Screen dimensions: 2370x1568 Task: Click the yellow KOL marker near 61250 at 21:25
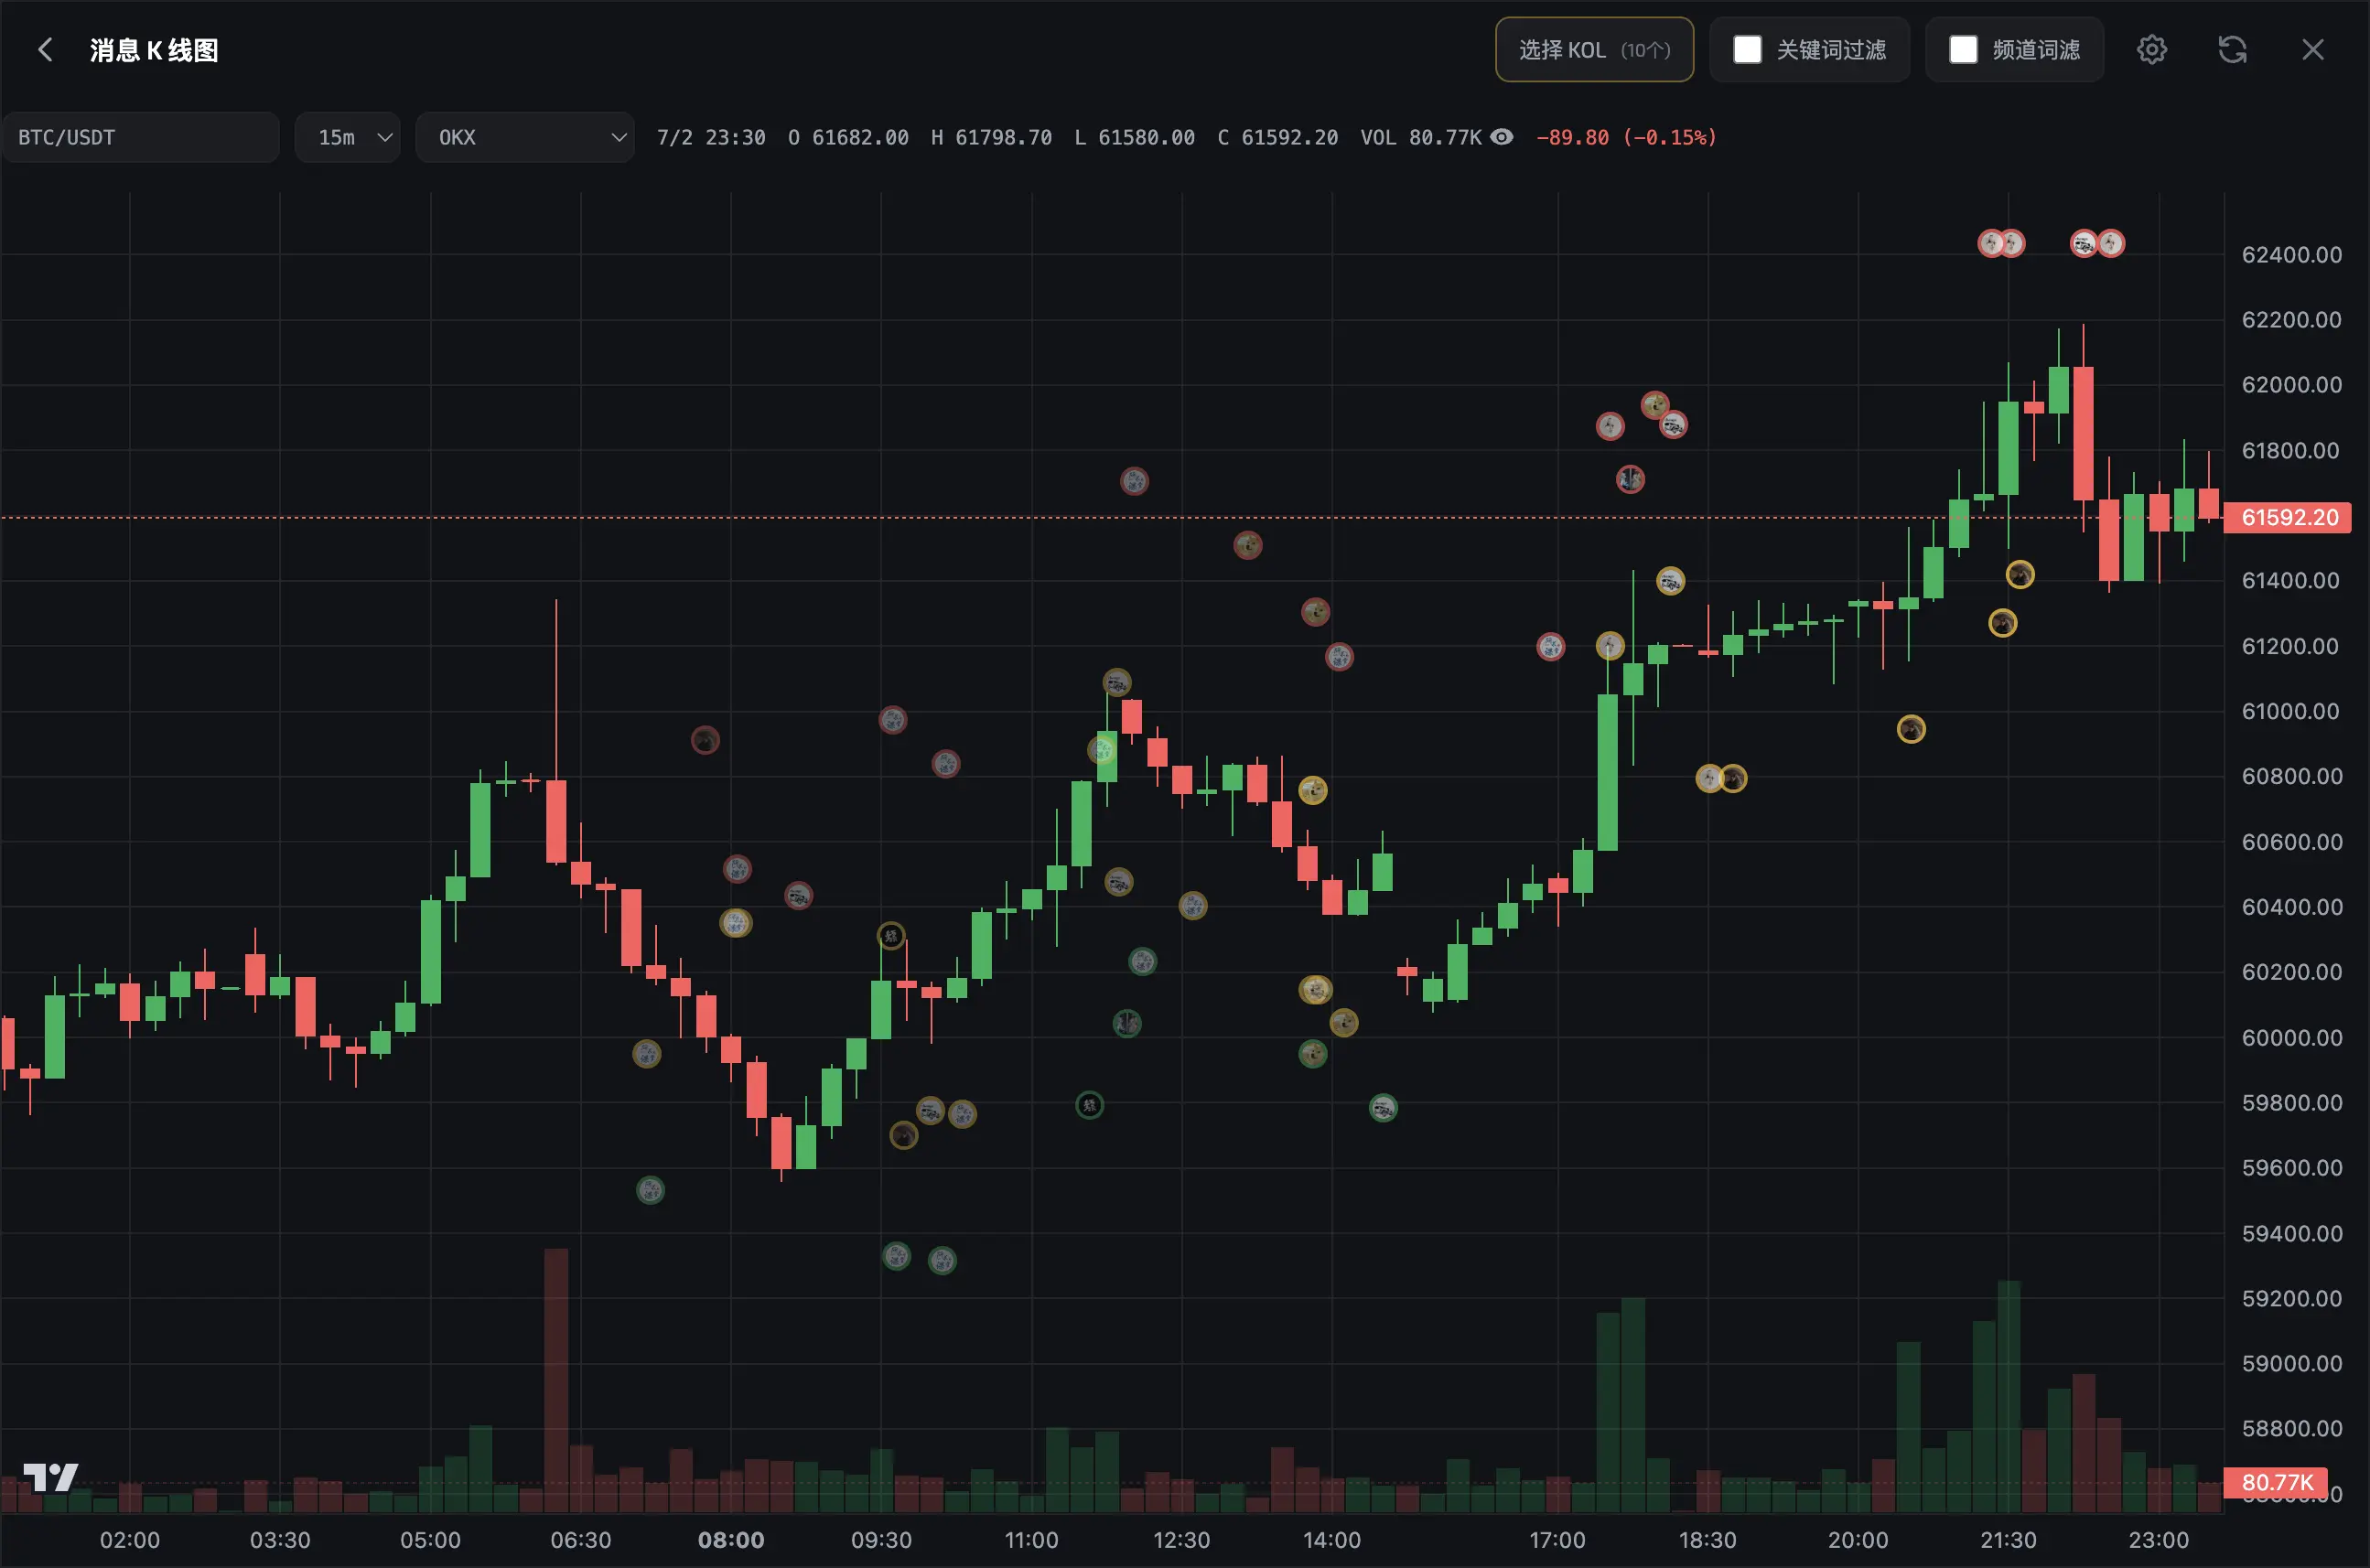coord(2002,623)
